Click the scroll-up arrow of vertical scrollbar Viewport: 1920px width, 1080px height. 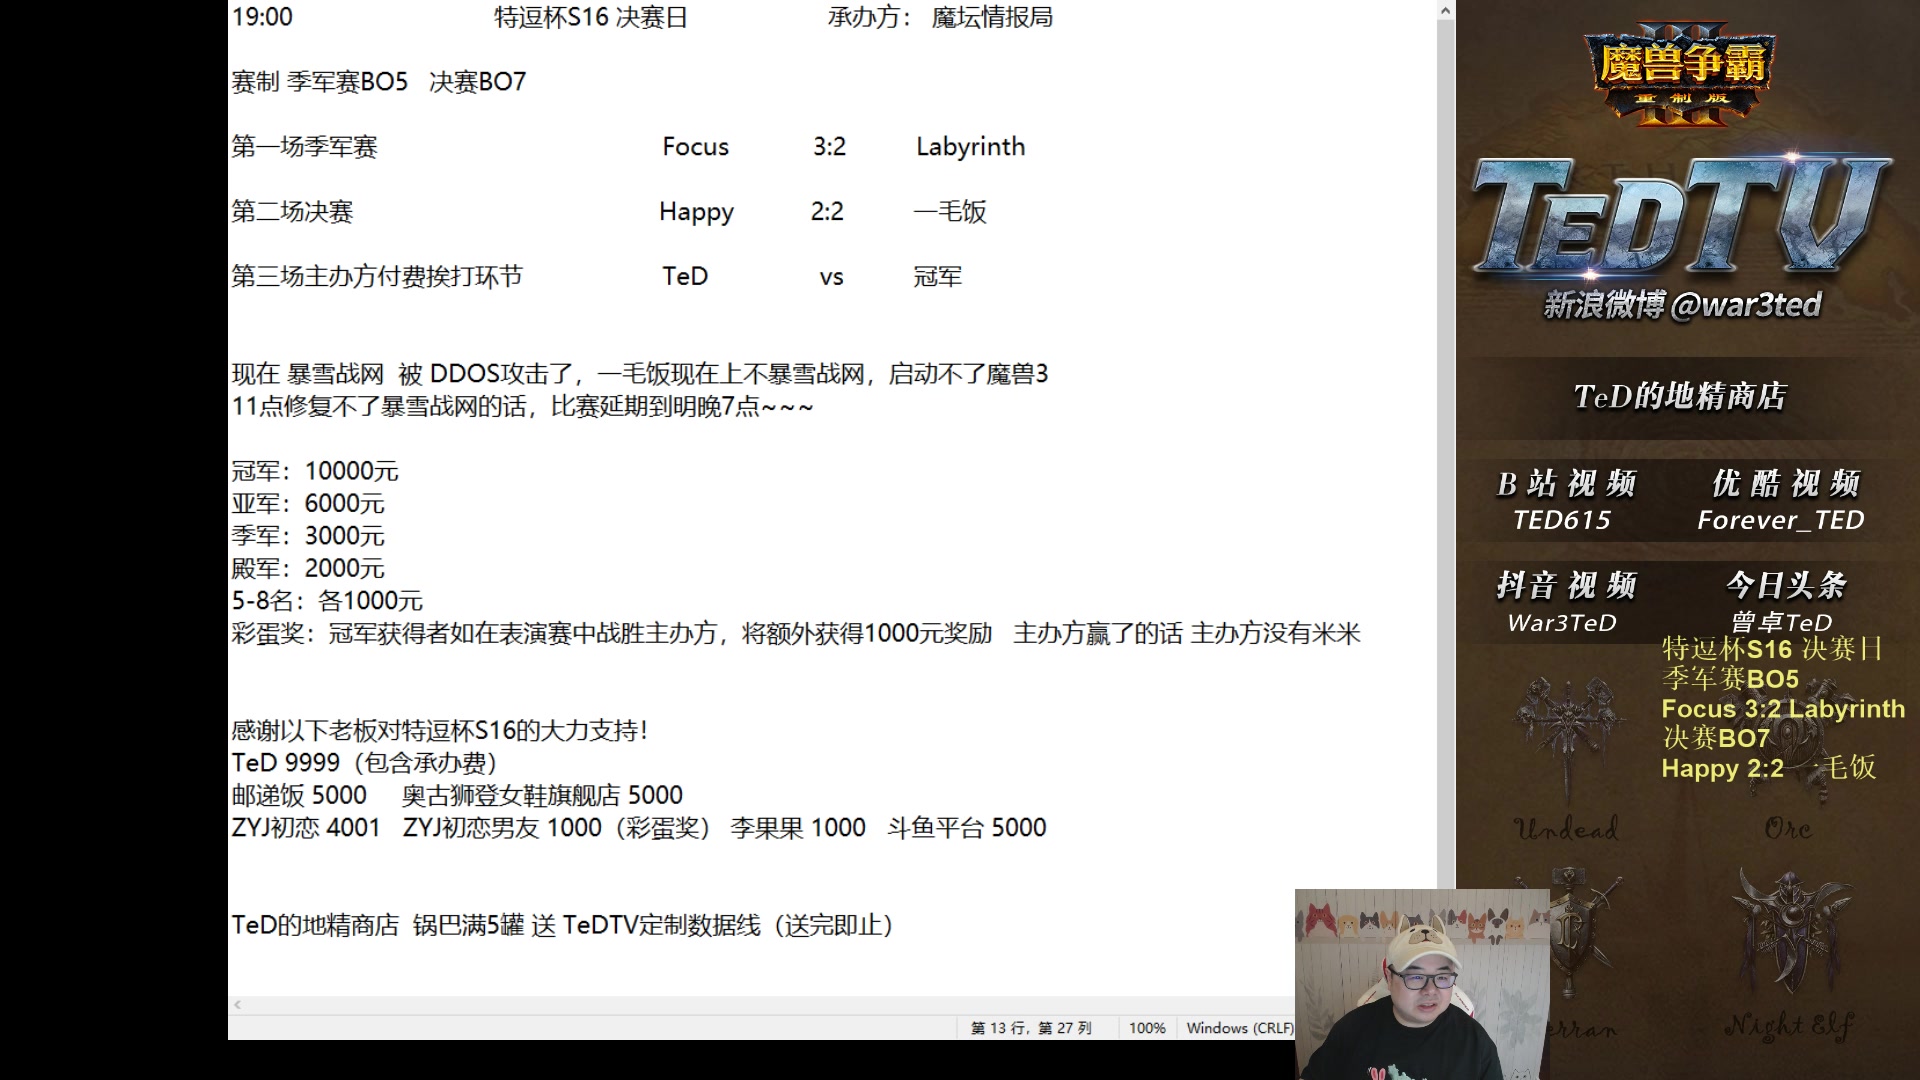tap(1445, 11)
